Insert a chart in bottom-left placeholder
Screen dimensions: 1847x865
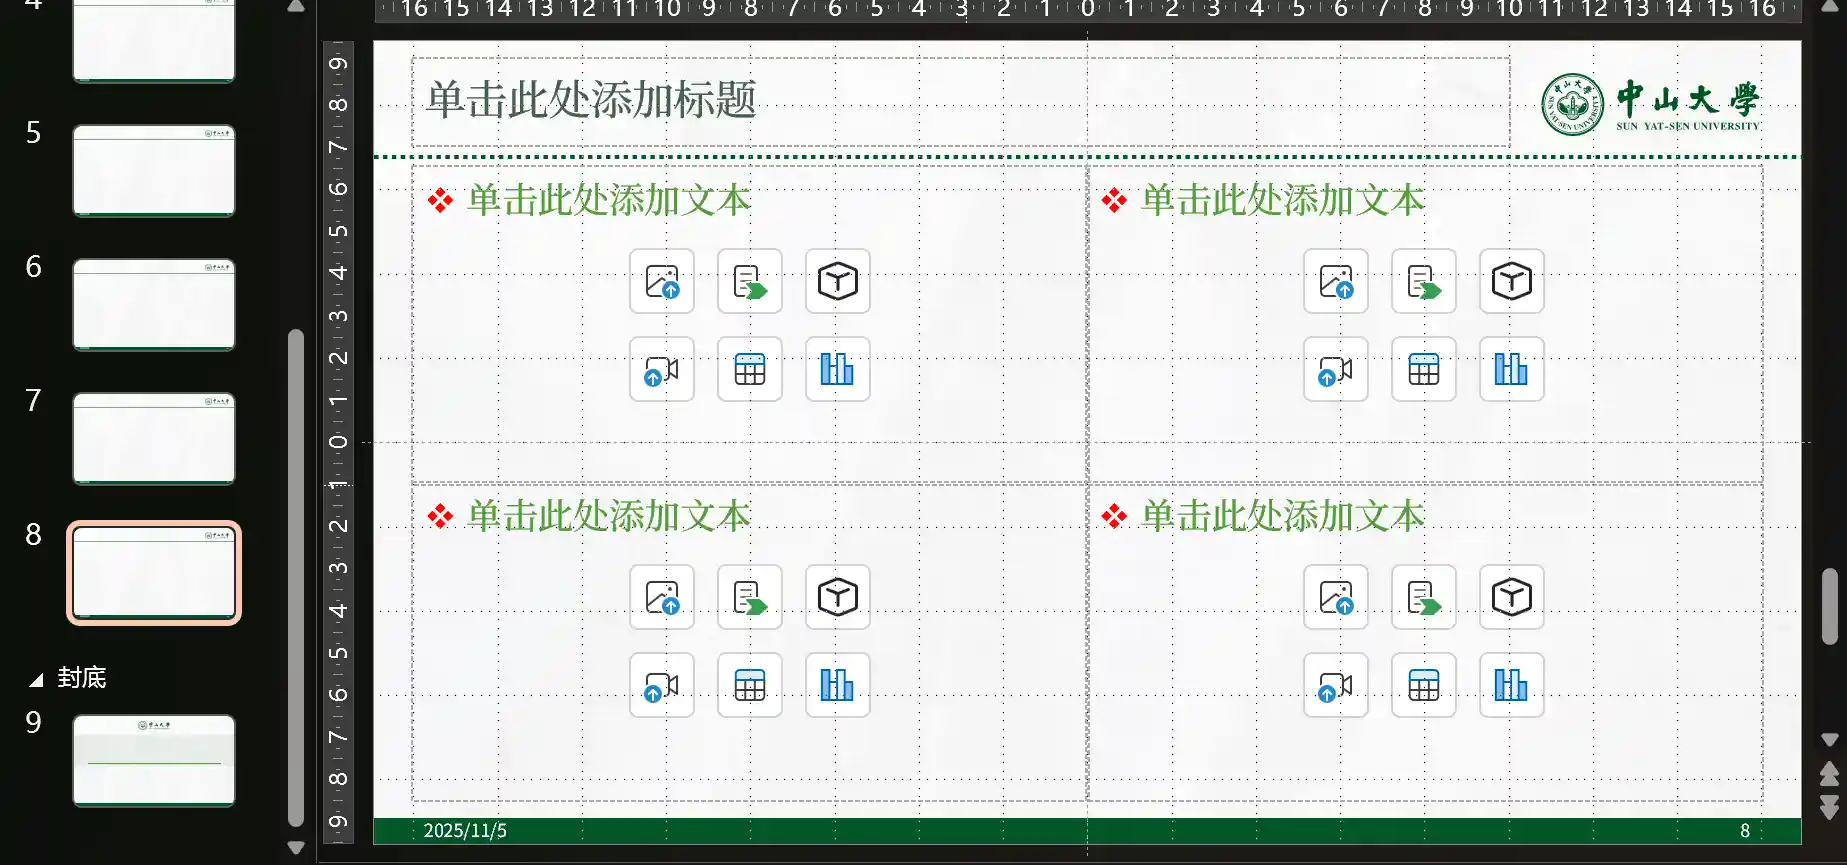[x=837, y=686]
